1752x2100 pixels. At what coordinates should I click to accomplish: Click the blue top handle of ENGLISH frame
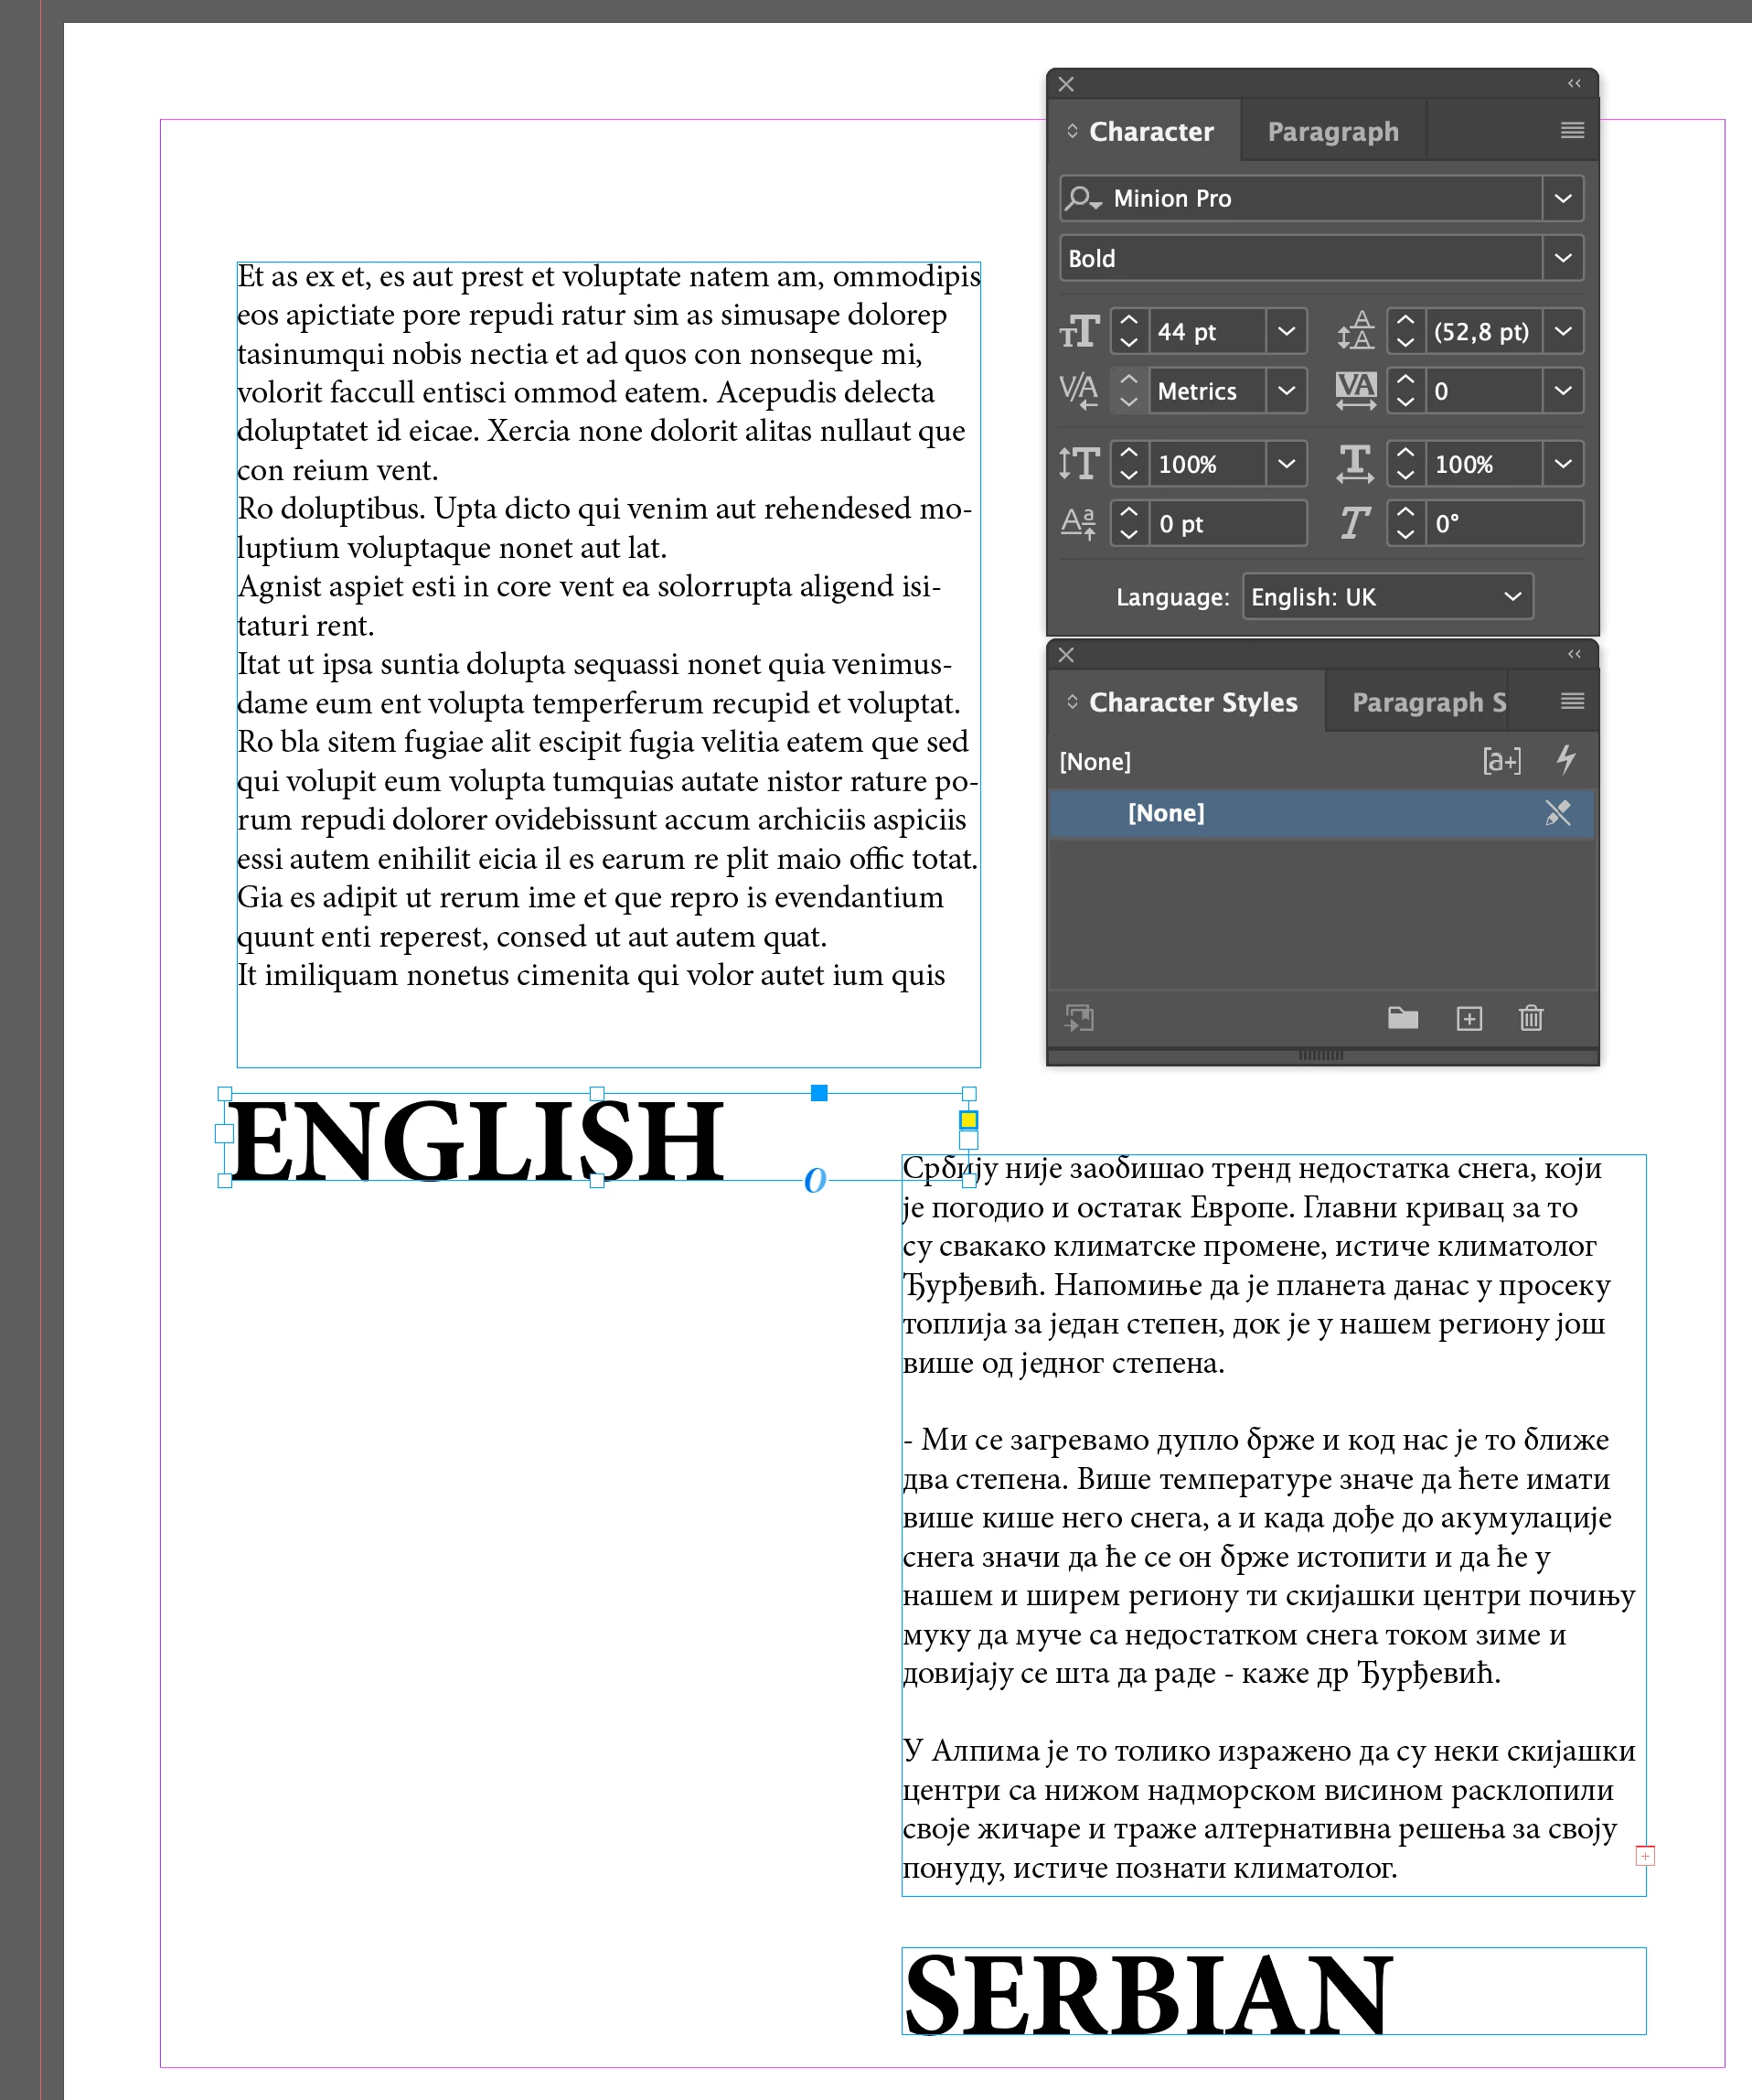(819, 1093)
